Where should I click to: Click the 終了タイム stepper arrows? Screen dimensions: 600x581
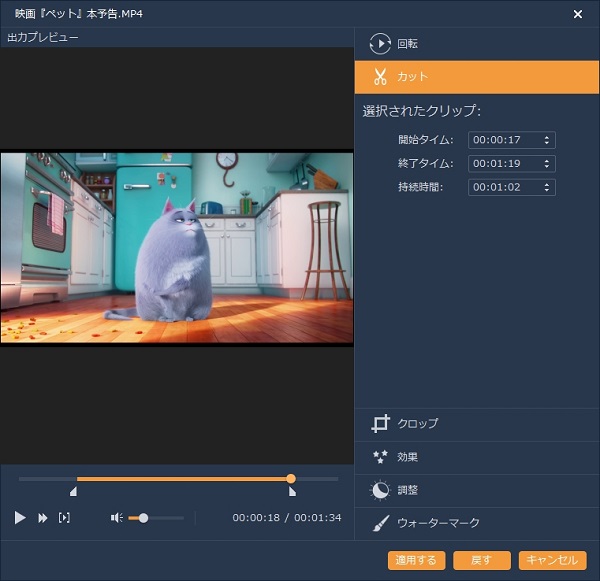pyautogui.click(x=547, y=164)
